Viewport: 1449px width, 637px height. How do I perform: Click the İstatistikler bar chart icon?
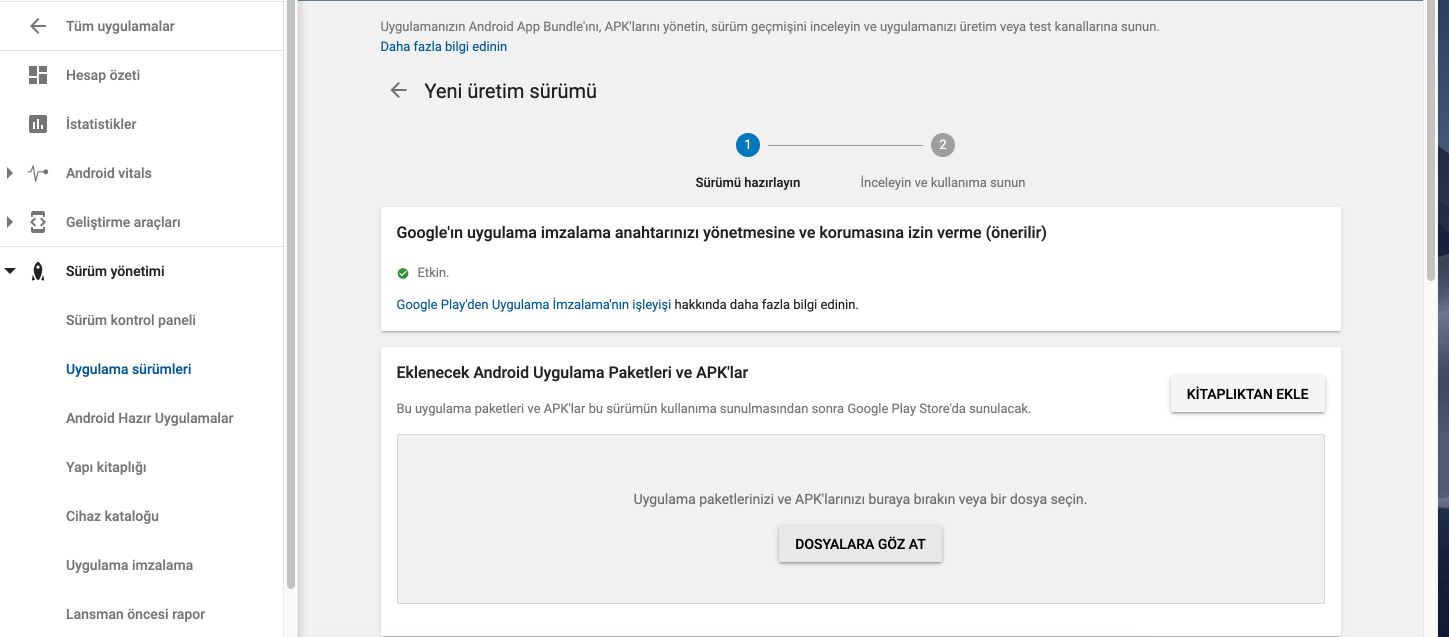(x=38, y=124)
